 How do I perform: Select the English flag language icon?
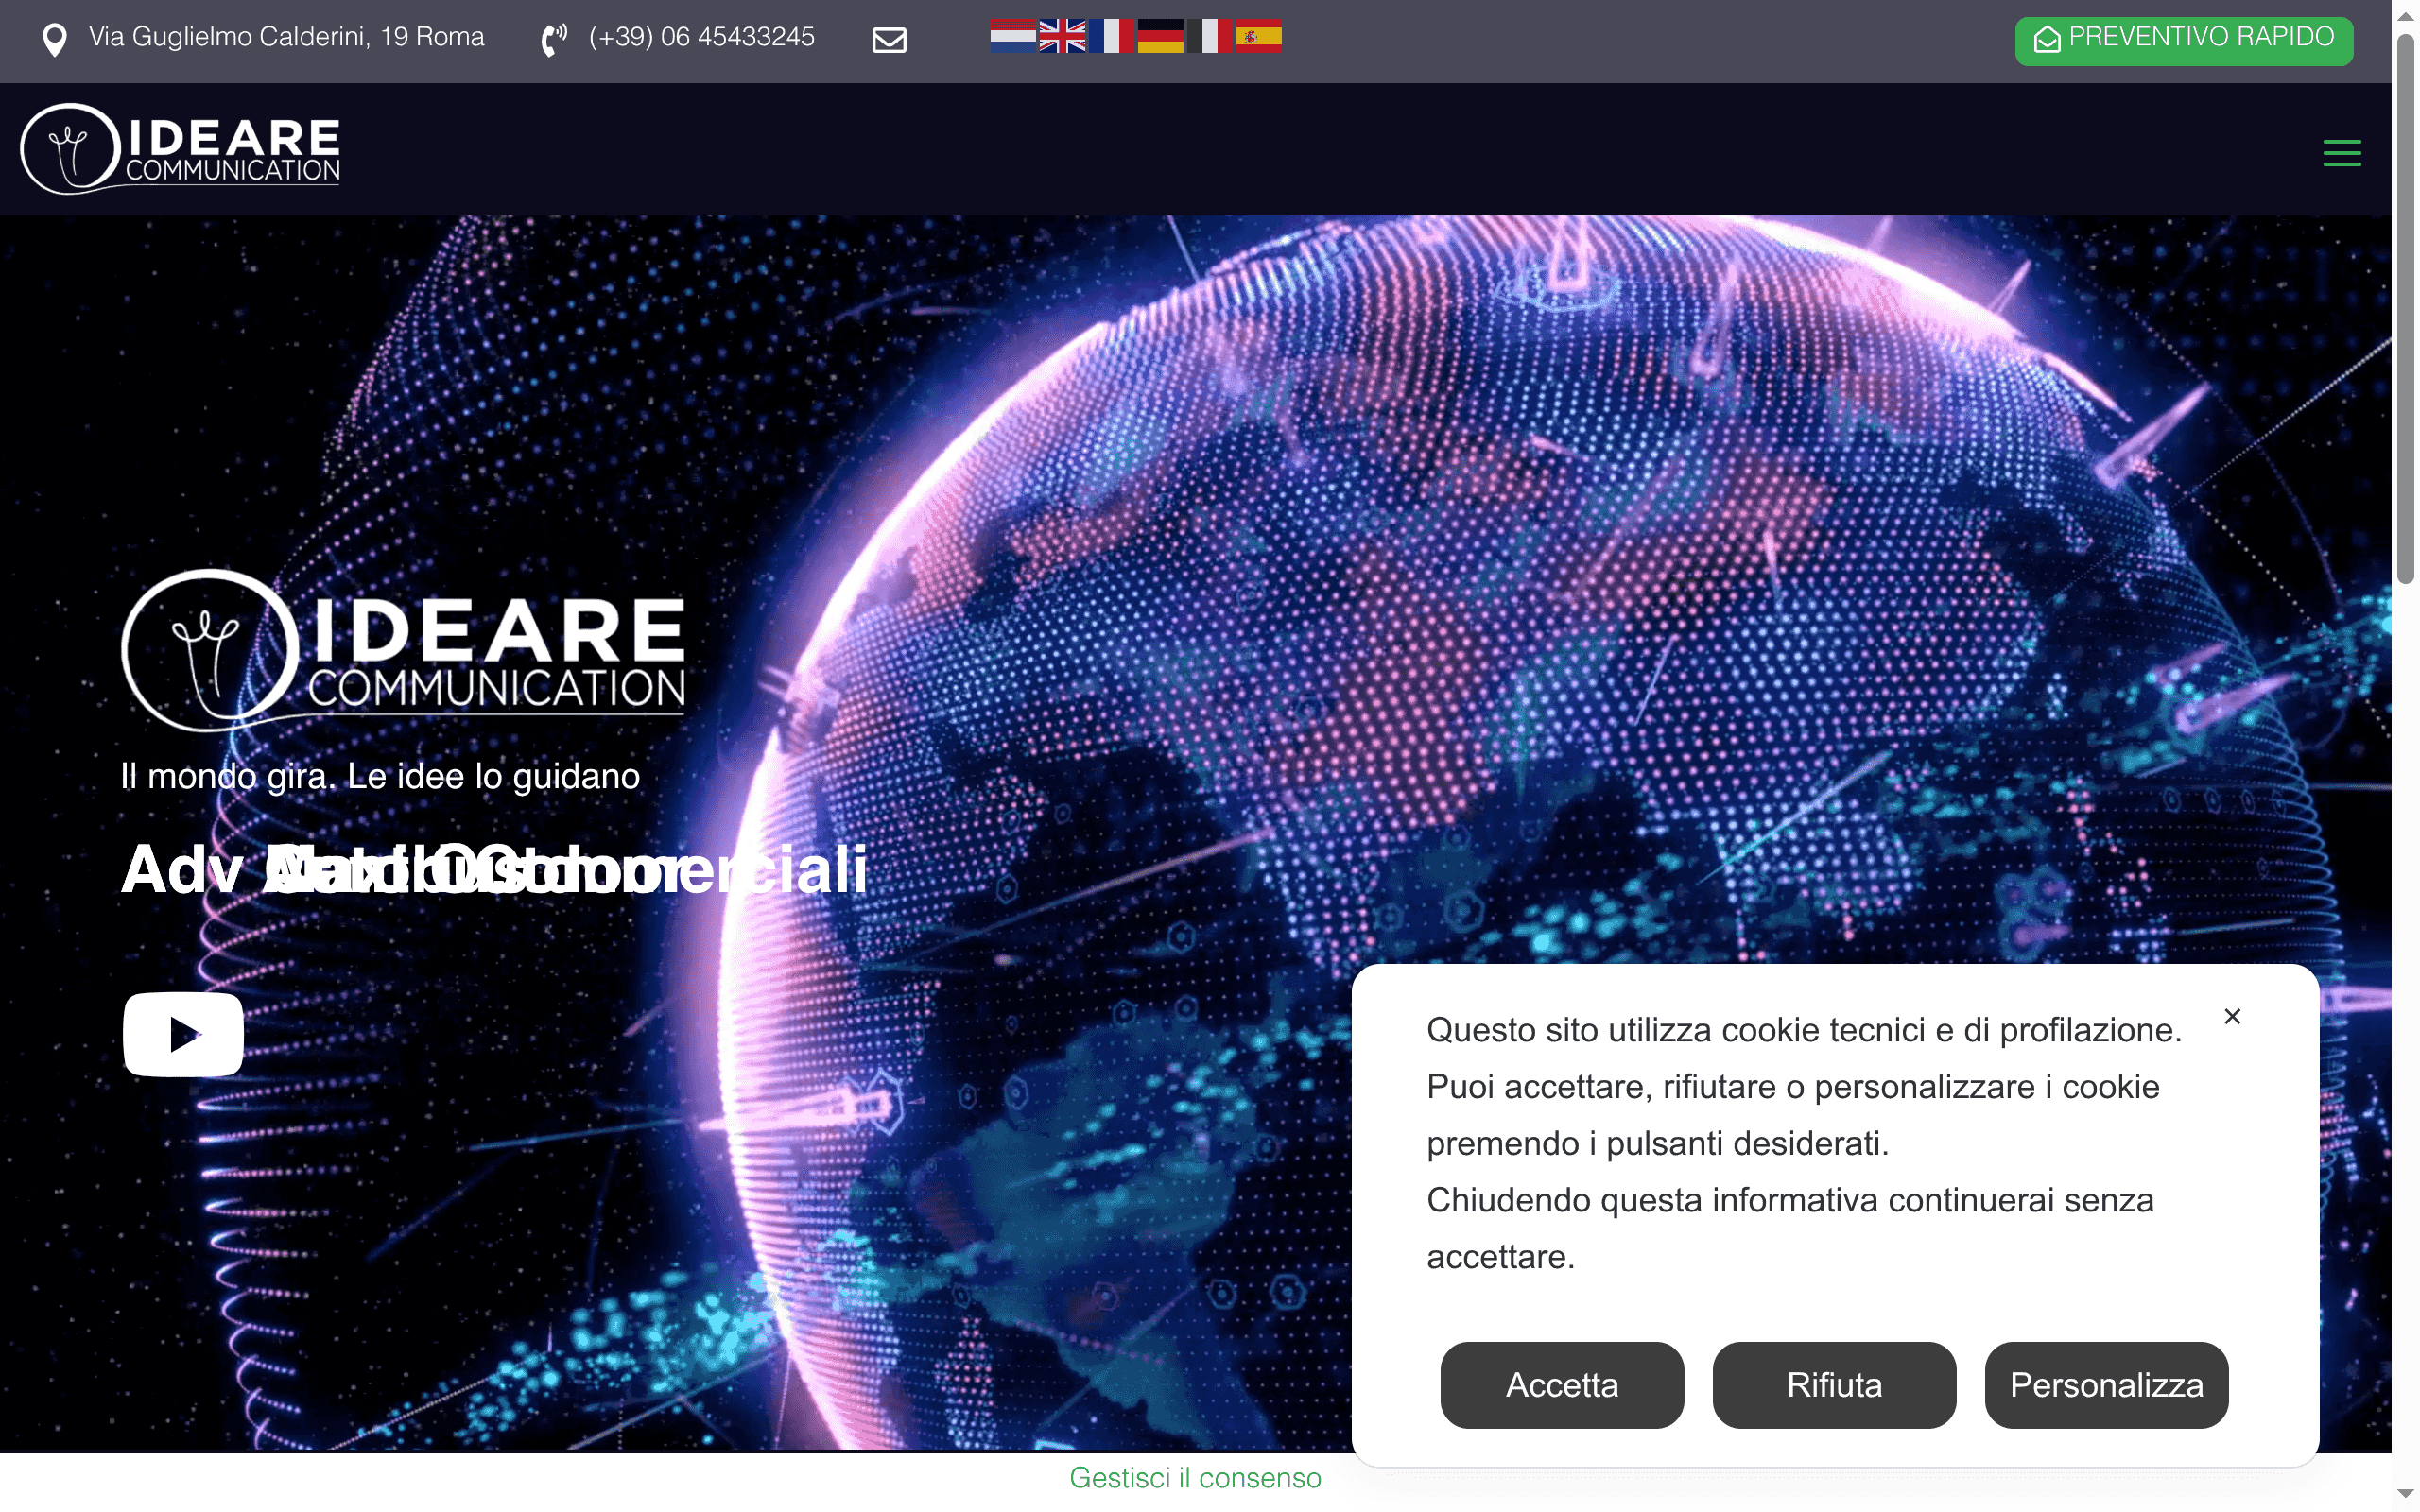pos(1062,36)
